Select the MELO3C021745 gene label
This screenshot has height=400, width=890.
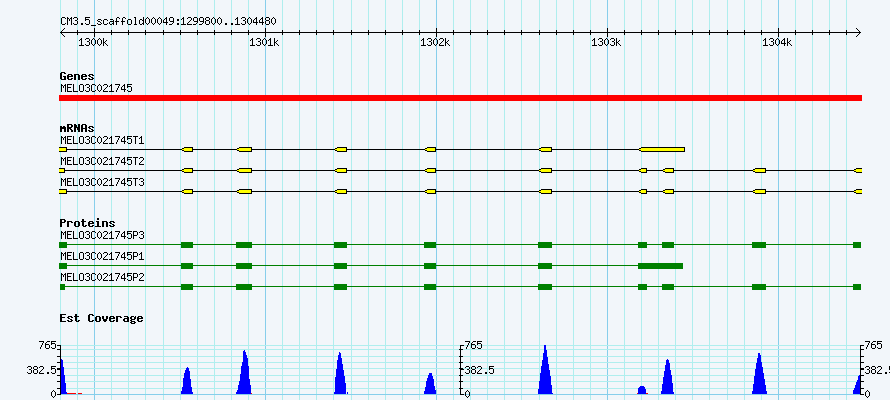96,89
